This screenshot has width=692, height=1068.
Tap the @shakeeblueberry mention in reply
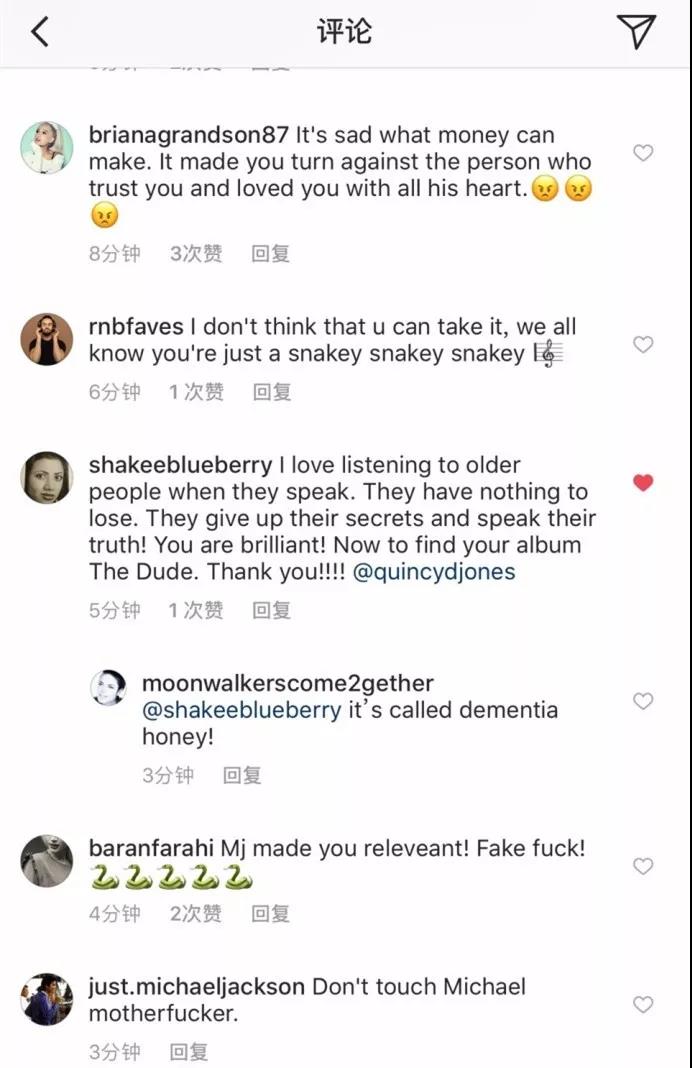click(241, 711)
